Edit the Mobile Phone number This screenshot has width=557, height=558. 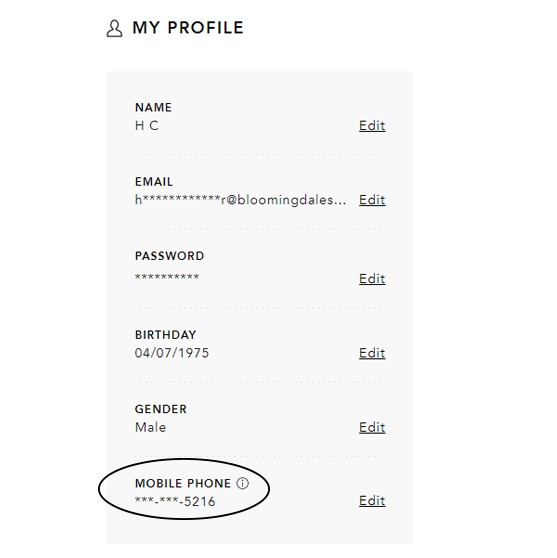(x=372, y=501)
